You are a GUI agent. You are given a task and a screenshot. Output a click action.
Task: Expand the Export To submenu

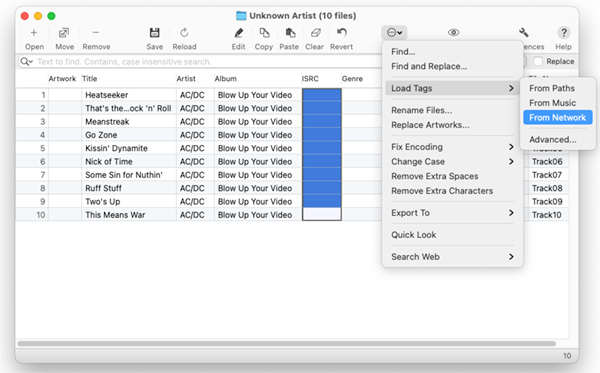coord(452,213)
